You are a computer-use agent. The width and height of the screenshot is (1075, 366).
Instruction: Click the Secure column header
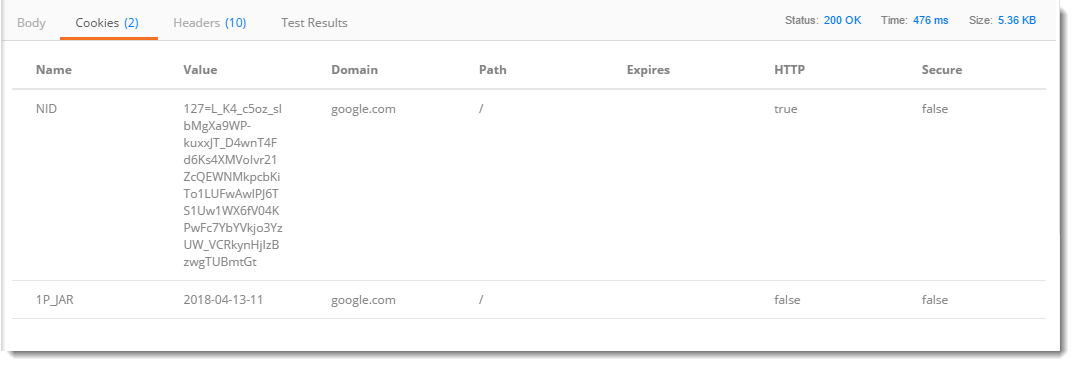942,70
